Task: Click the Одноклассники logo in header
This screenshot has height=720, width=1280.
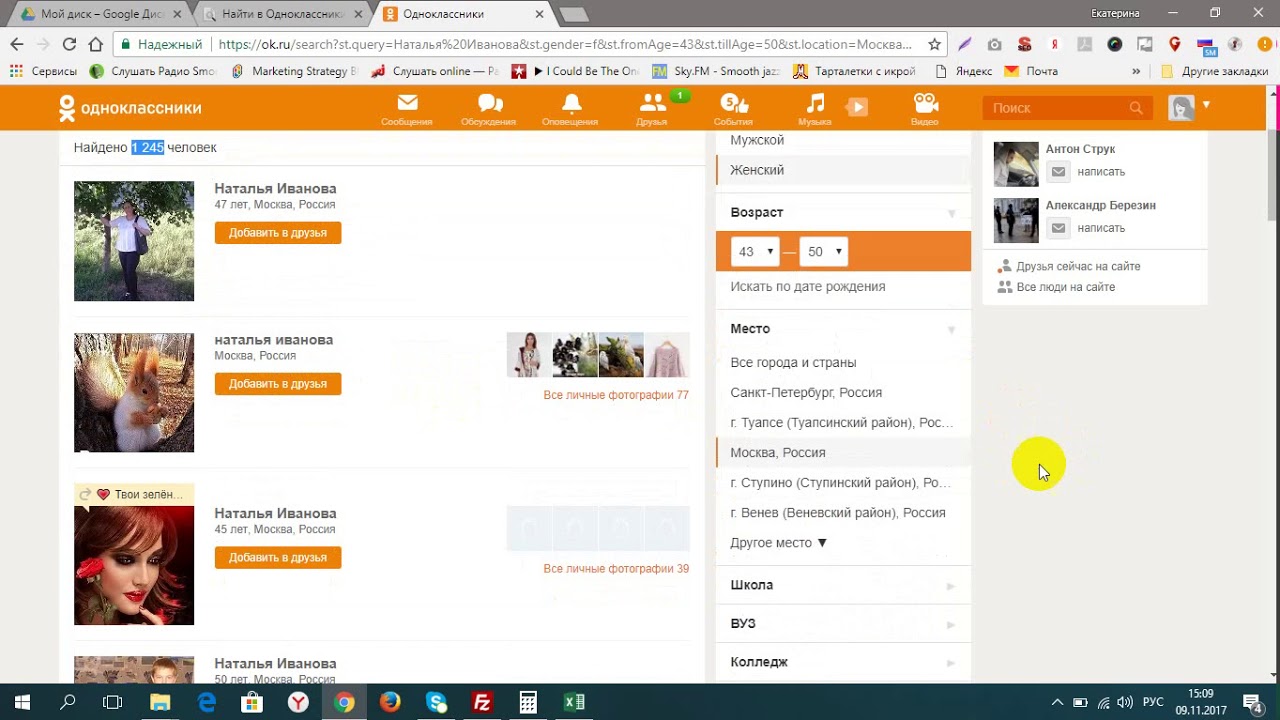Action: (130, 108)
